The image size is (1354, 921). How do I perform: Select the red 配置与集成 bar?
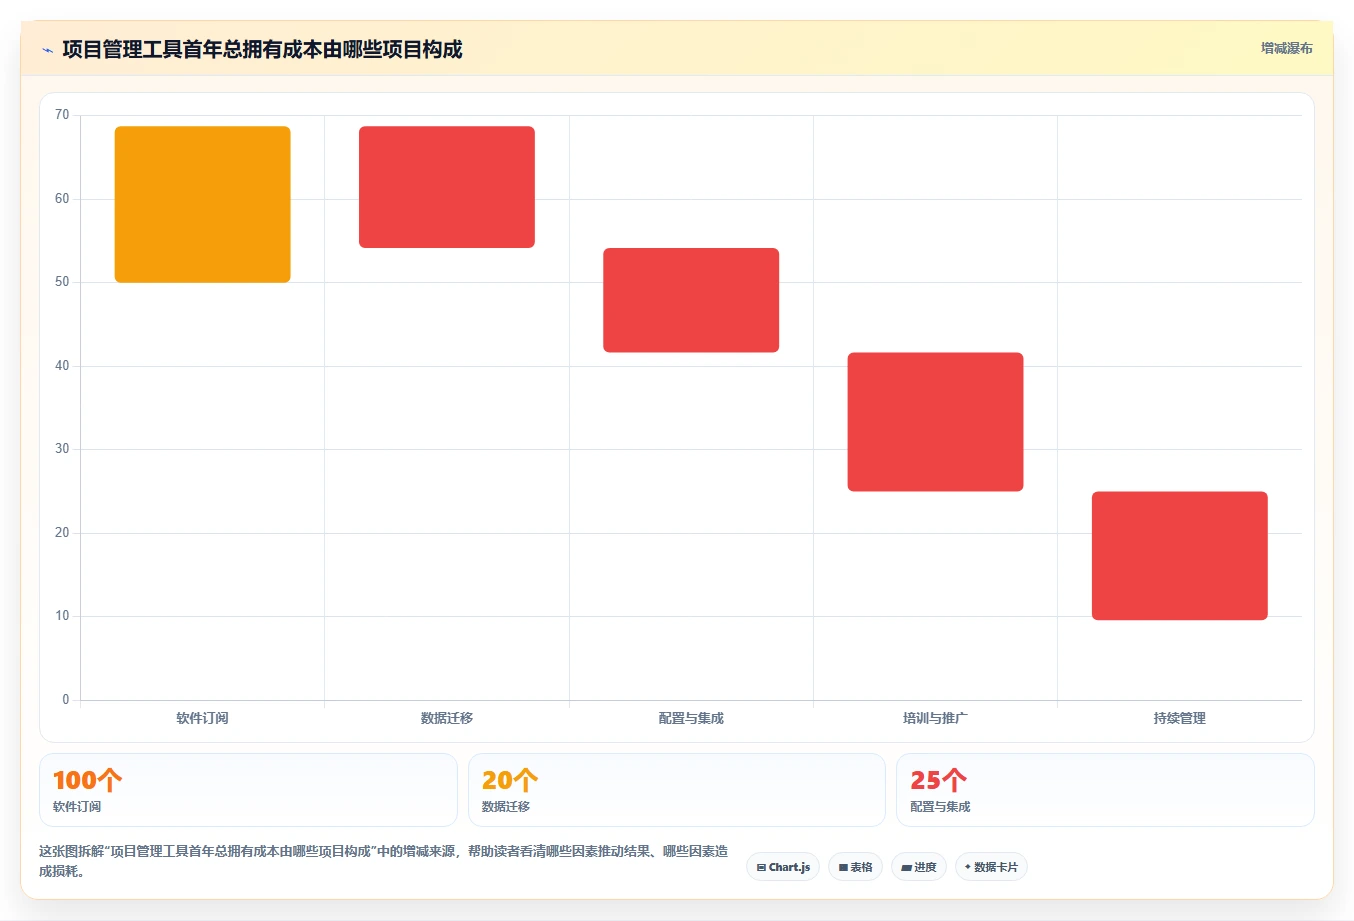tap(691, 300)
